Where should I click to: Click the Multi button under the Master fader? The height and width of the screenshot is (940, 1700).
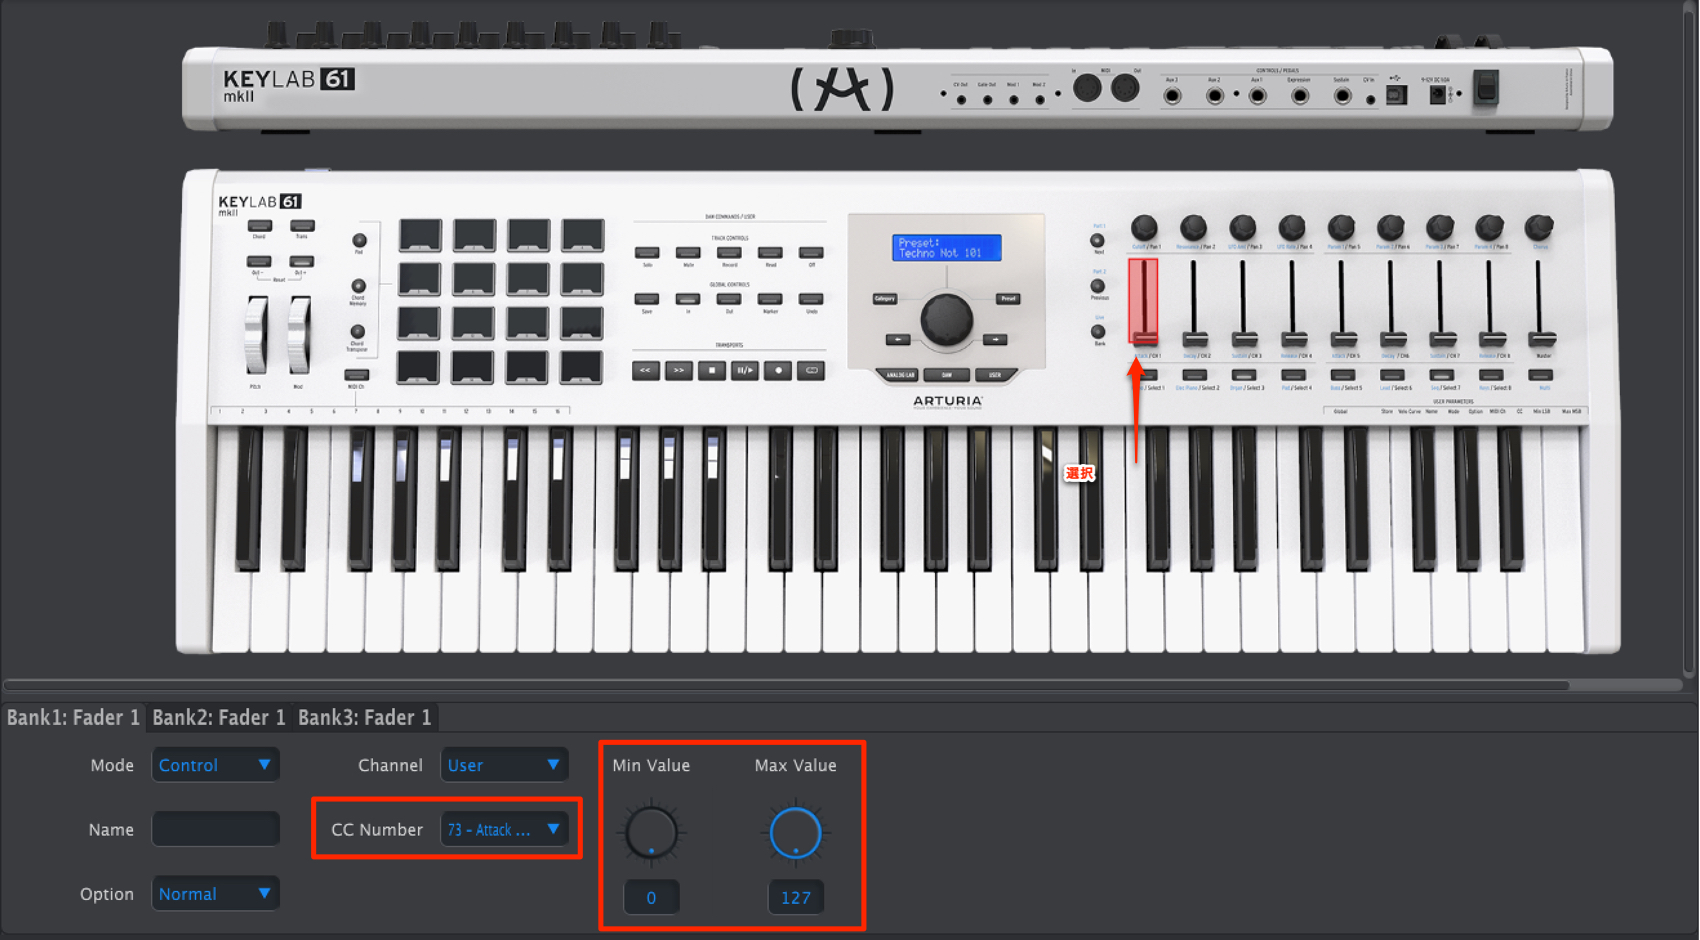coord(1541,375)
